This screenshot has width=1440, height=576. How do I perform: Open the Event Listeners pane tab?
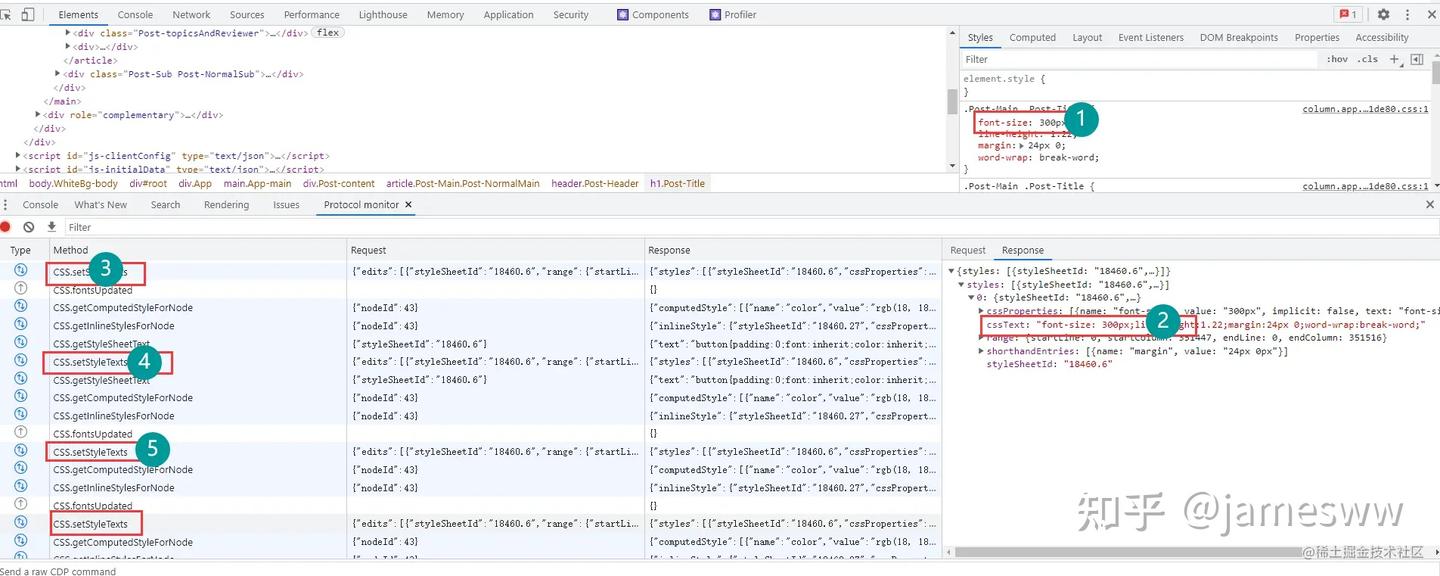[x=1150, y=37]
